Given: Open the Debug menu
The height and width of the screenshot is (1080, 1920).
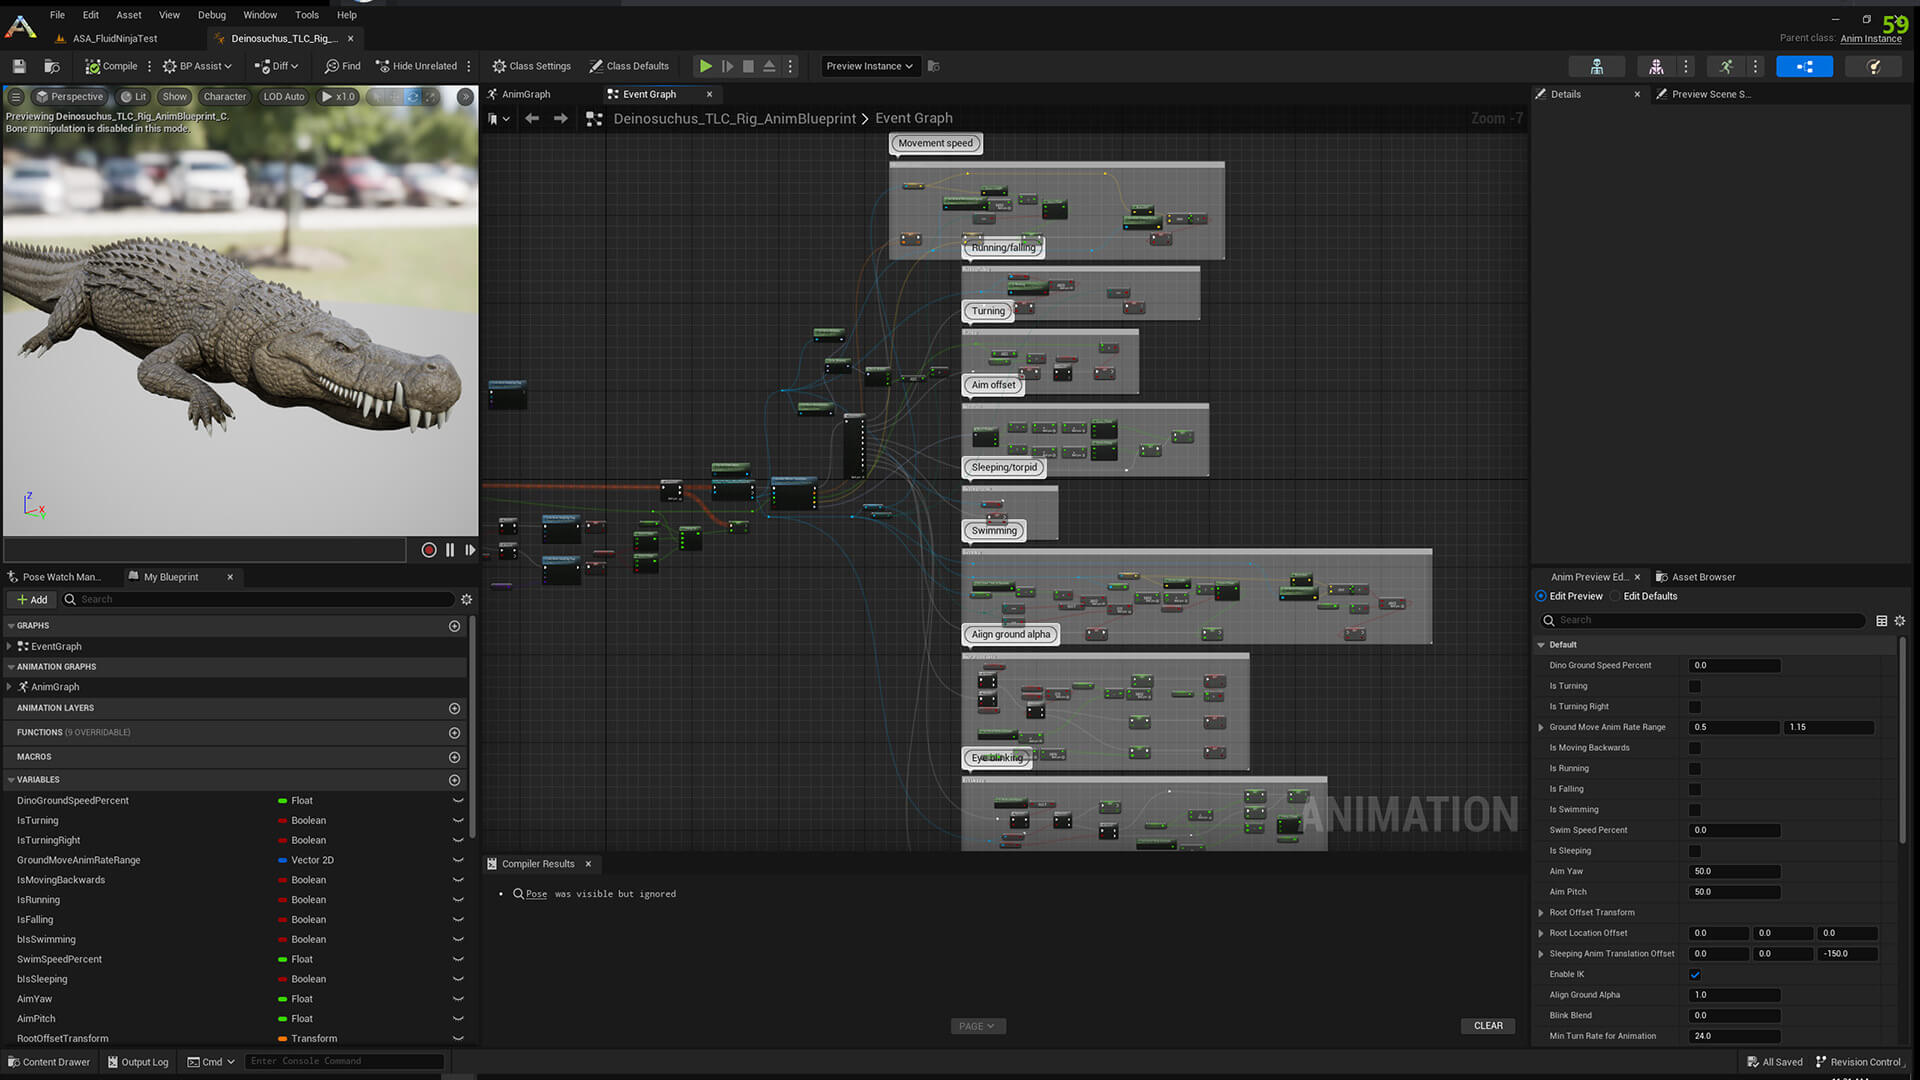Looking at the screenshot, I should [211, 15].
